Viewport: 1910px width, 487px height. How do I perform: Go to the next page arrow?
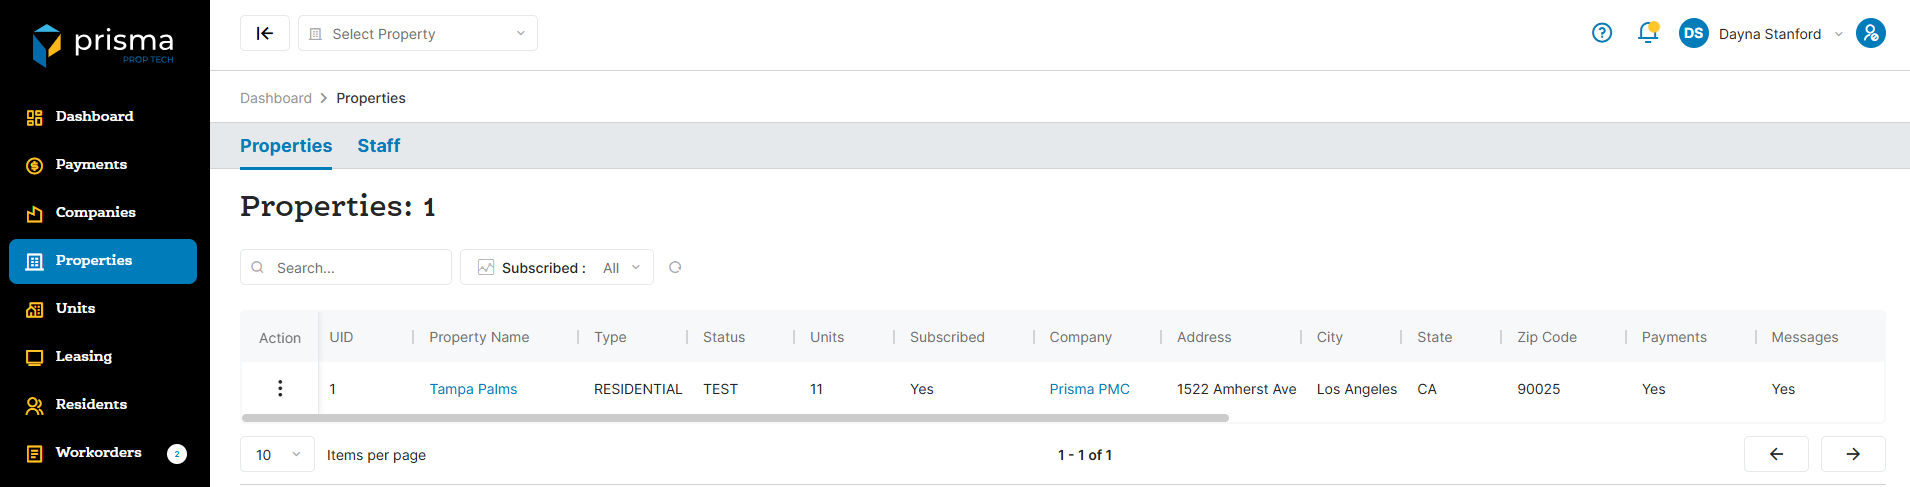(x=1852, y=454)
